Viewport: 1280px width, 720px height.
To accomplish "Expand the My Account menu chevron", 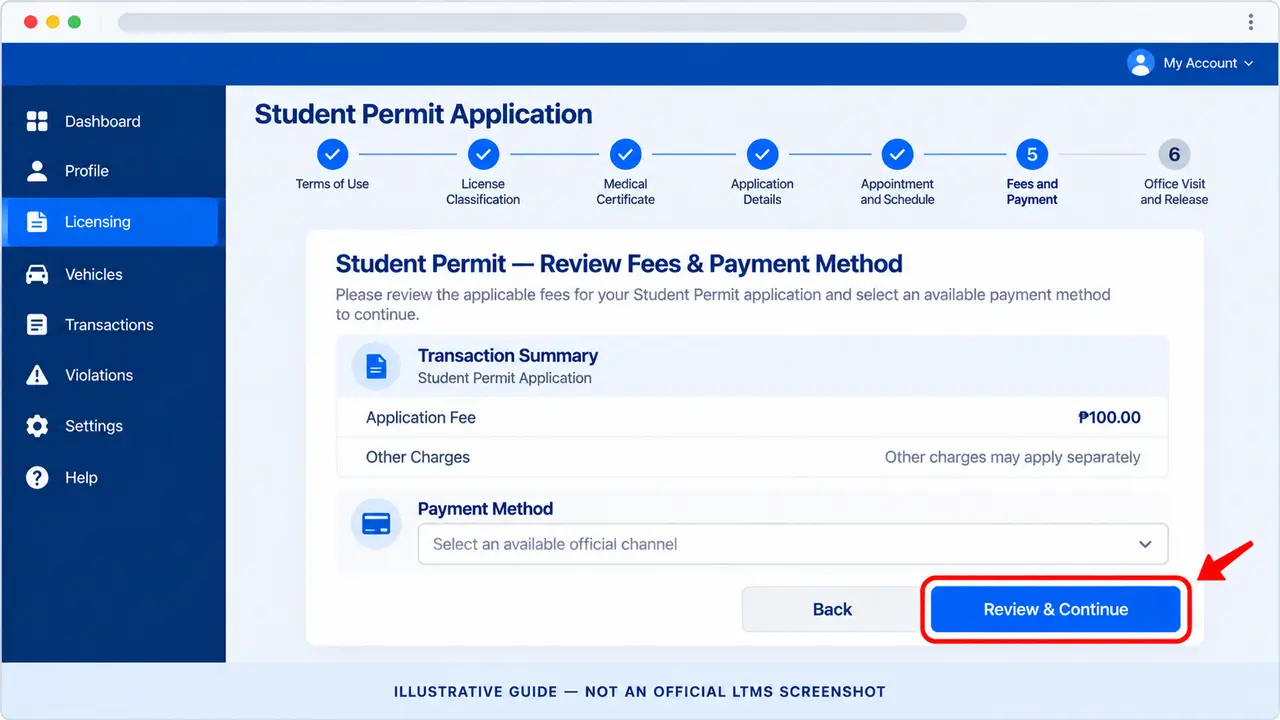I will (x=1248, y=63).
